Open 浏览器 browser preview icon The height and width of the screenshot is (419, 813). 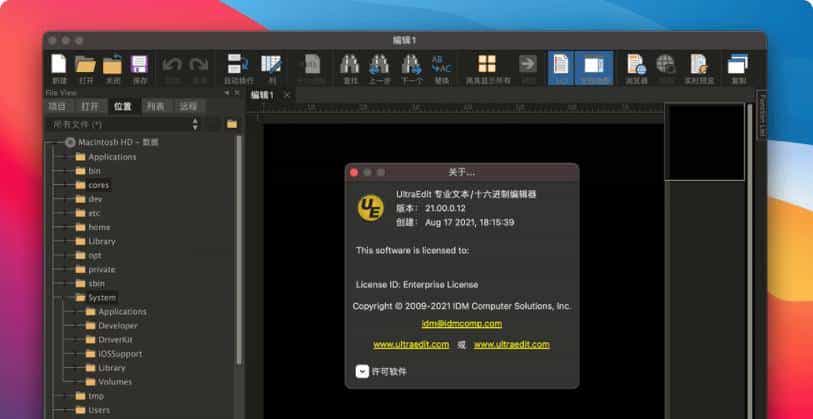636,64
